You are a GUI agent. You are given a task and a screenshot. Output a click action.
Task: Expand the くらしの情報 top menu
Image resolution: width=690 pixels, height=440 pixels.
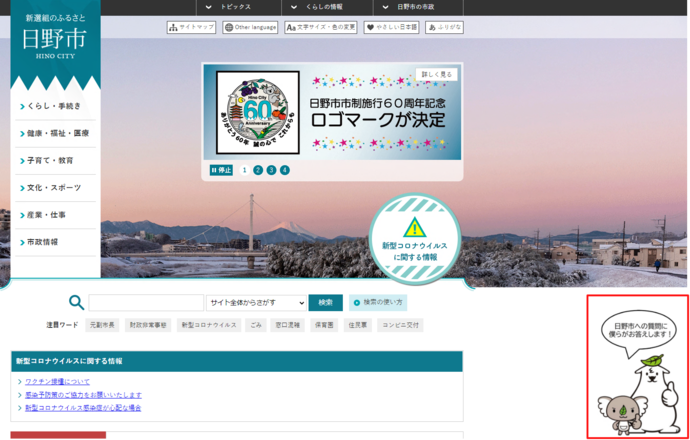327,7
